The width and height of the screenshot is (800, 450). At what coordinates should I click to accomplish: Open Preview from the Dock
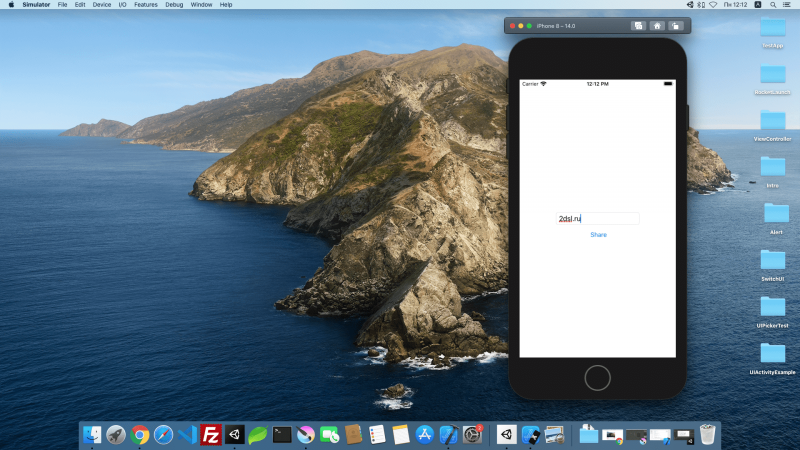pos(554,435)
